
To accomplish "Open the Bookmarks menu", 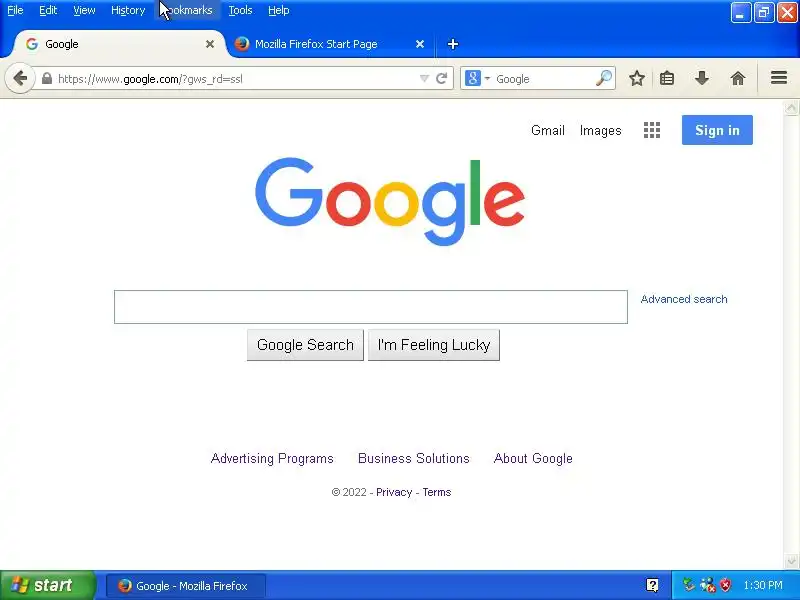I will coord(187,10).
